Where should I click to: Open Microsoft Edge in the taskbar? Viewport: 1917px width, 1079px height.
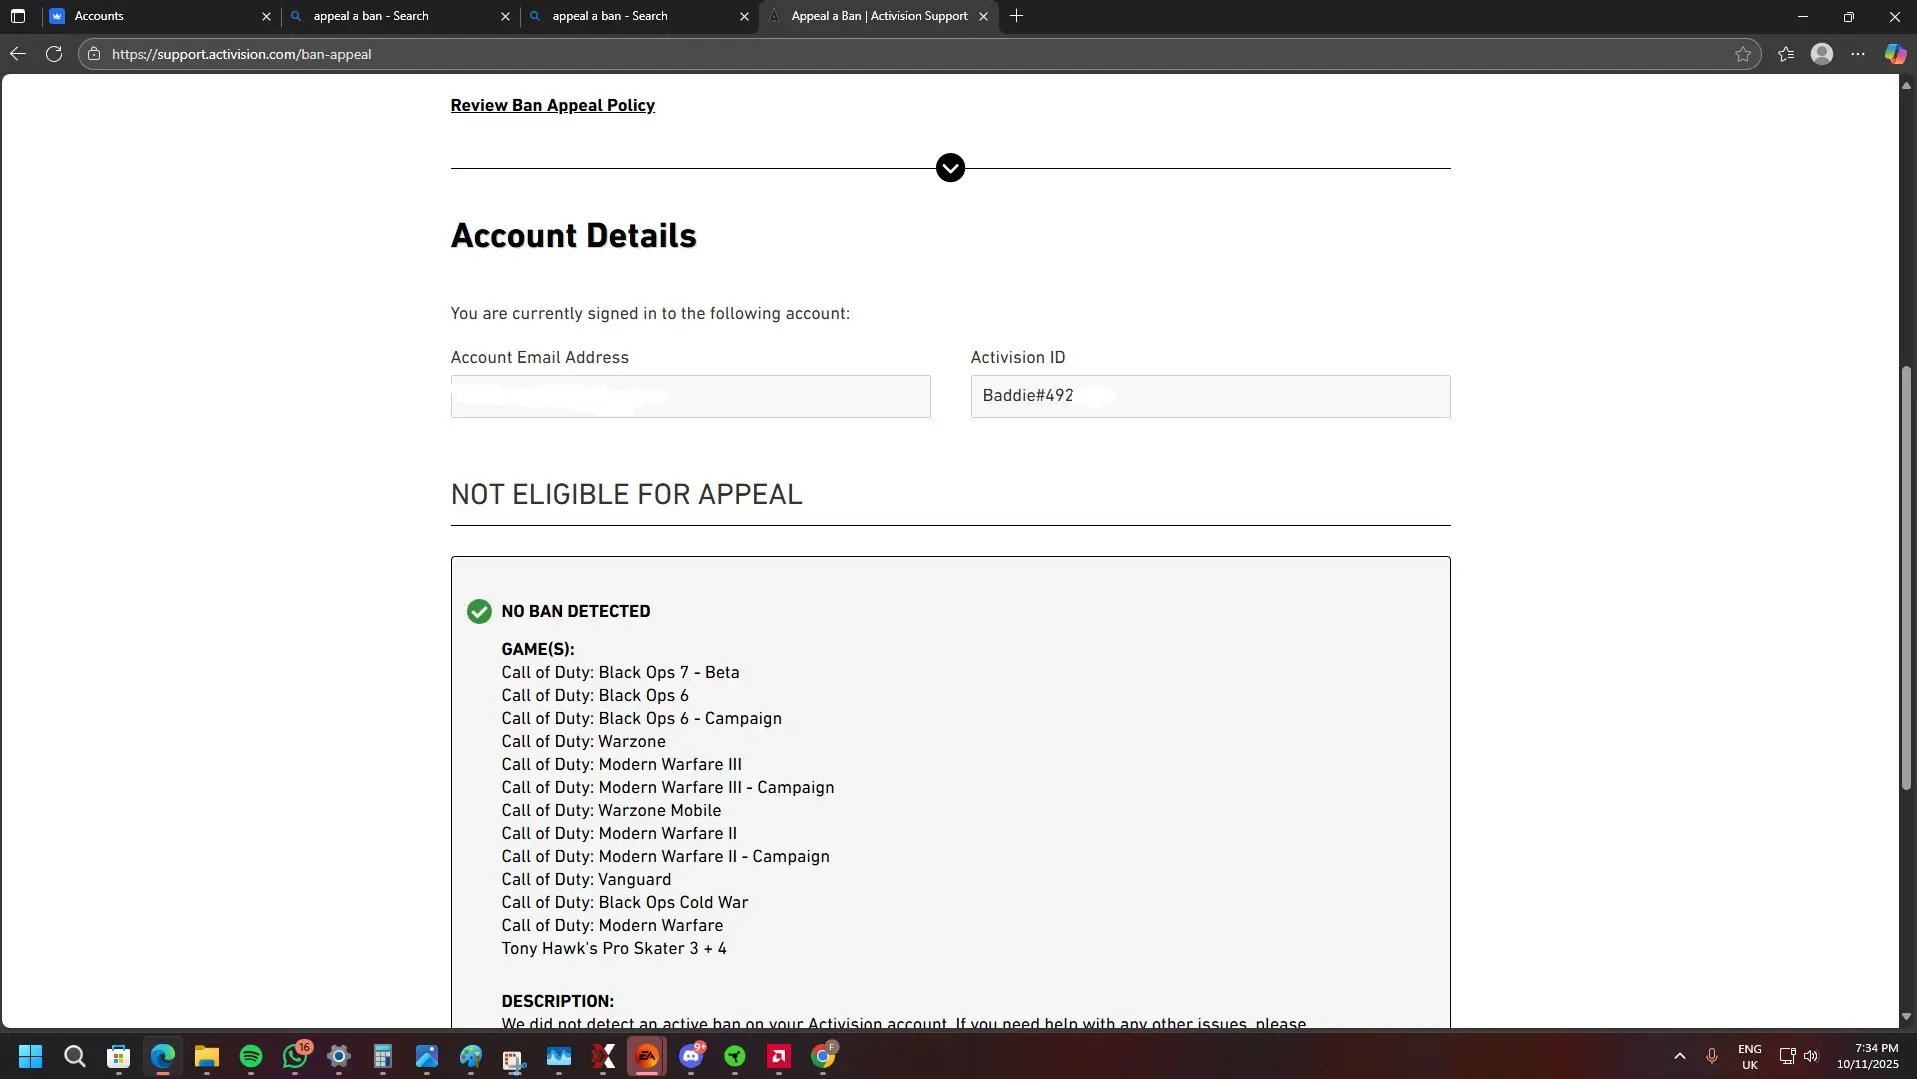pyautogui.click(x=163, y=1056)
